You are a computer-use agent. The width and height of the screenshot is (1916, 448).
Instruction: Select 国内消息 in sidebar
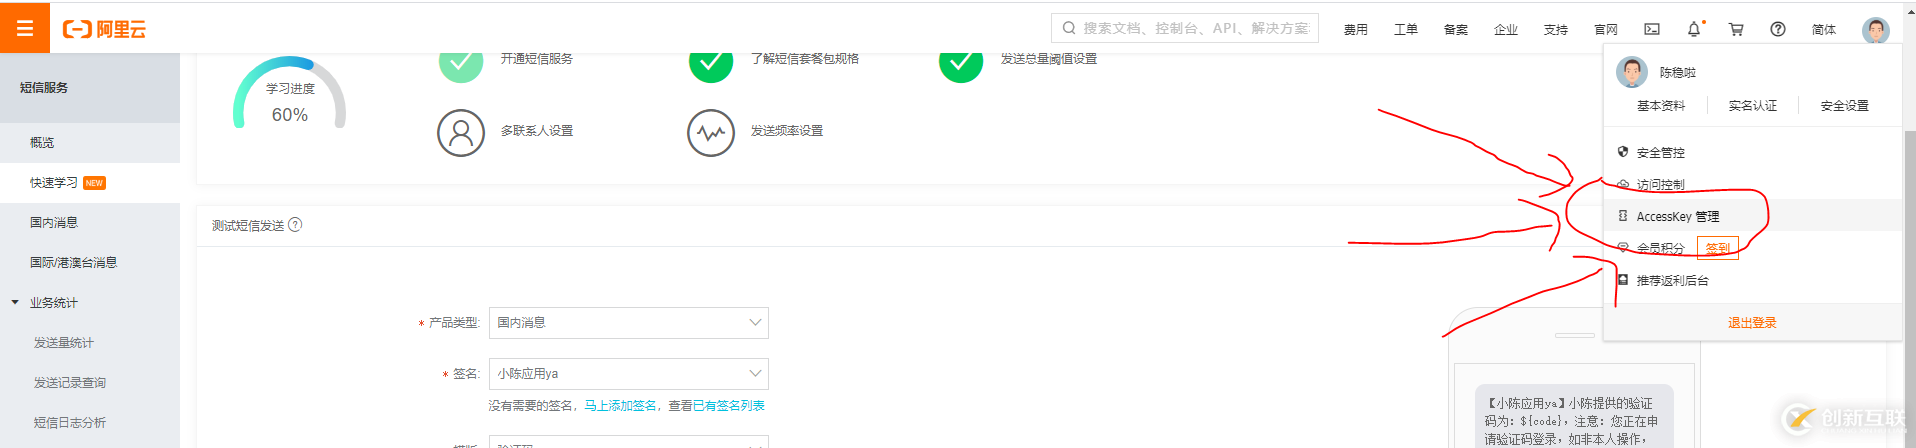pyautogui.click(x=90, y=222)
